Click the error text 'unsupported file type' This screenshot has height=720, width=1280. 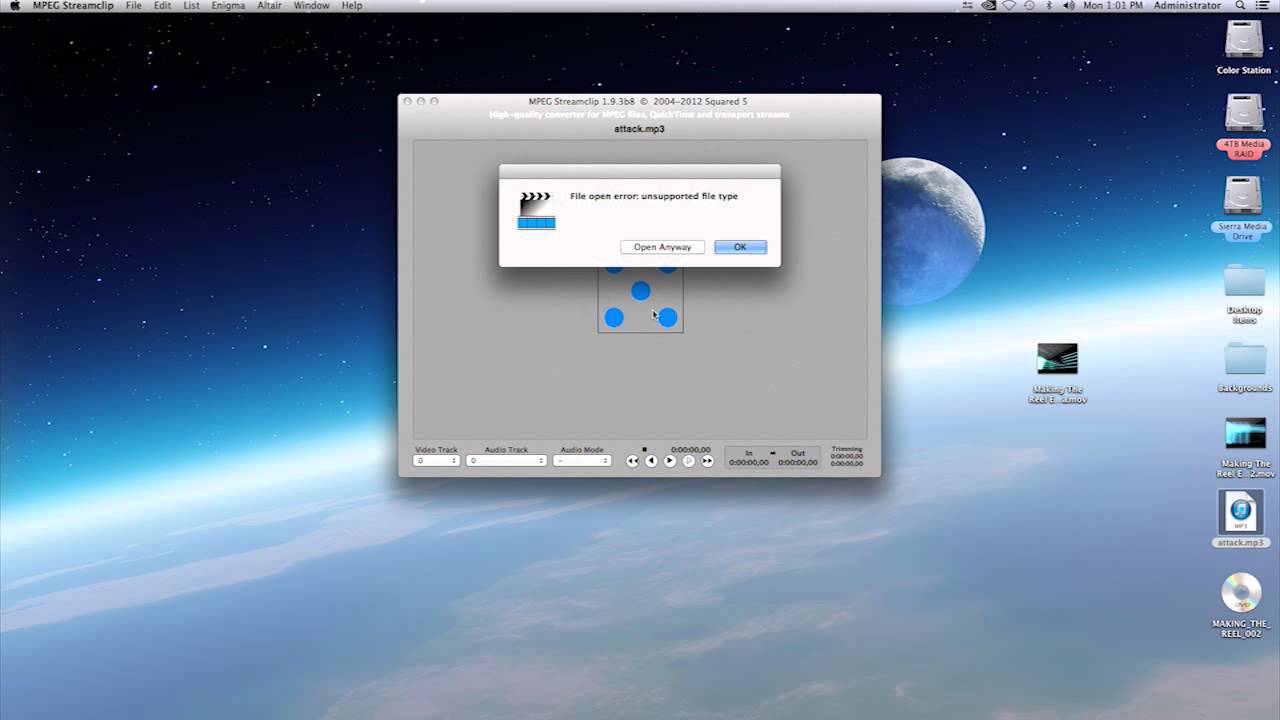coord(689,196)
